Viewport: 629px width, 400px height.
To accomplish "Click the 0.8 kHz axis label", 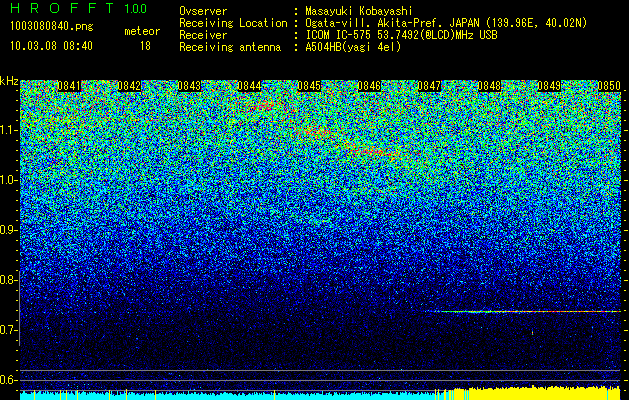I will coord(8,280).
